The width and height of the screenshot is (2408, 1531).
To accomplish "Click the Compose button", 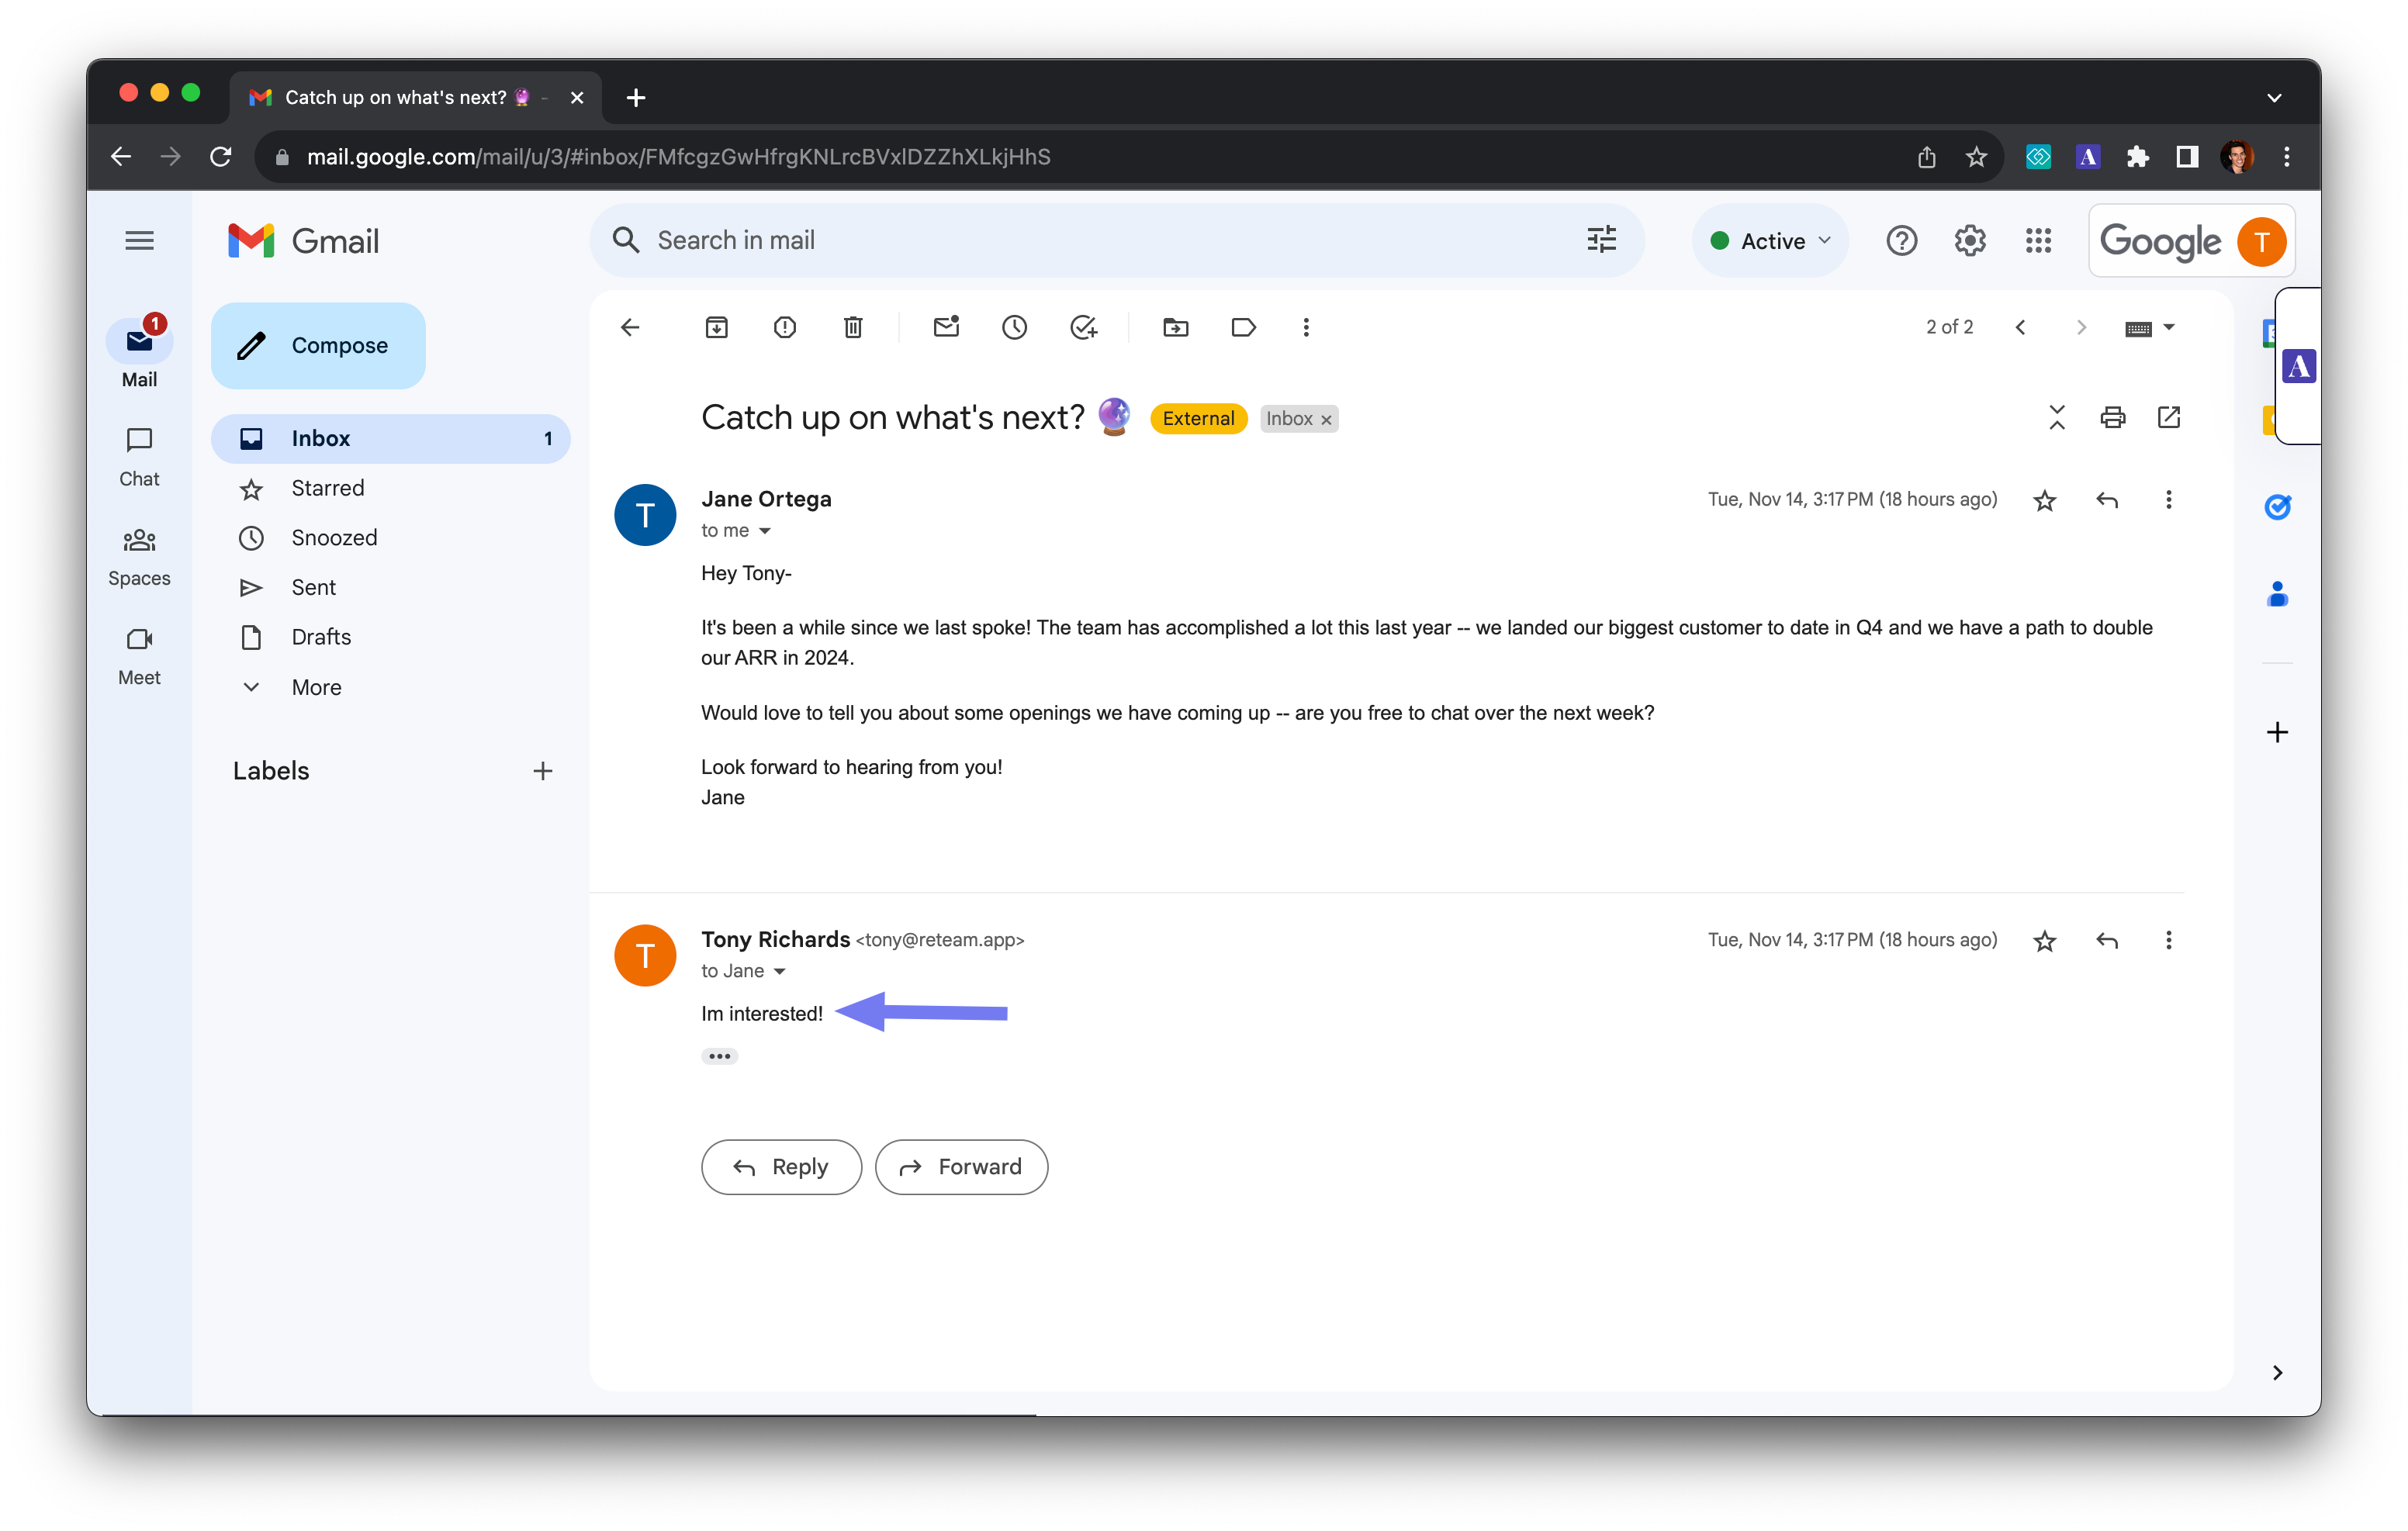I will 318,345.
